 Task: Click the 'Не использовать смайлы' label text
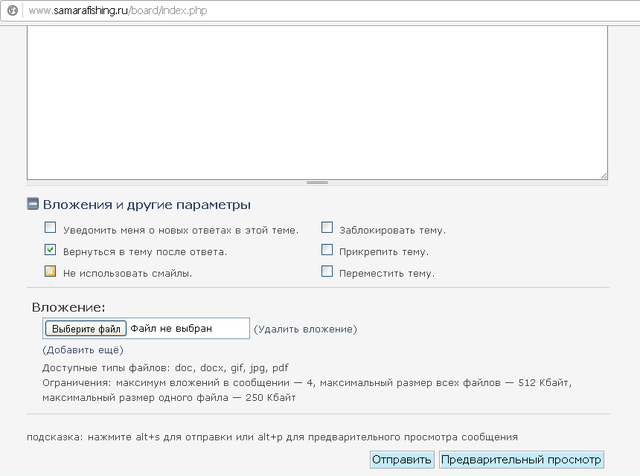tap(127, 273)
